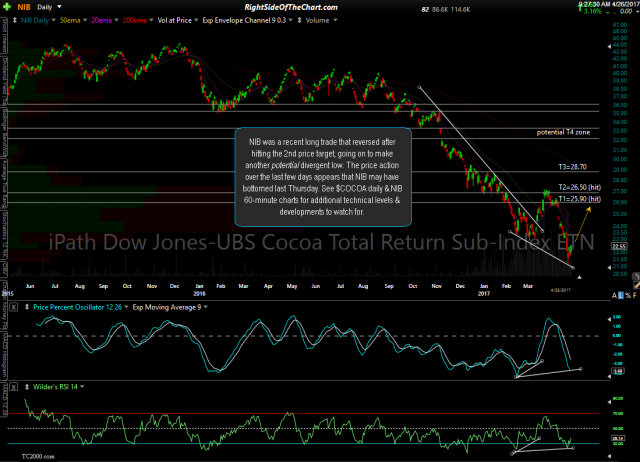Click the Exp Envelope Channel 9 0.3 label
Image resolution: width=640 pixels, height=462 pixels.
[x=244, y=20]
